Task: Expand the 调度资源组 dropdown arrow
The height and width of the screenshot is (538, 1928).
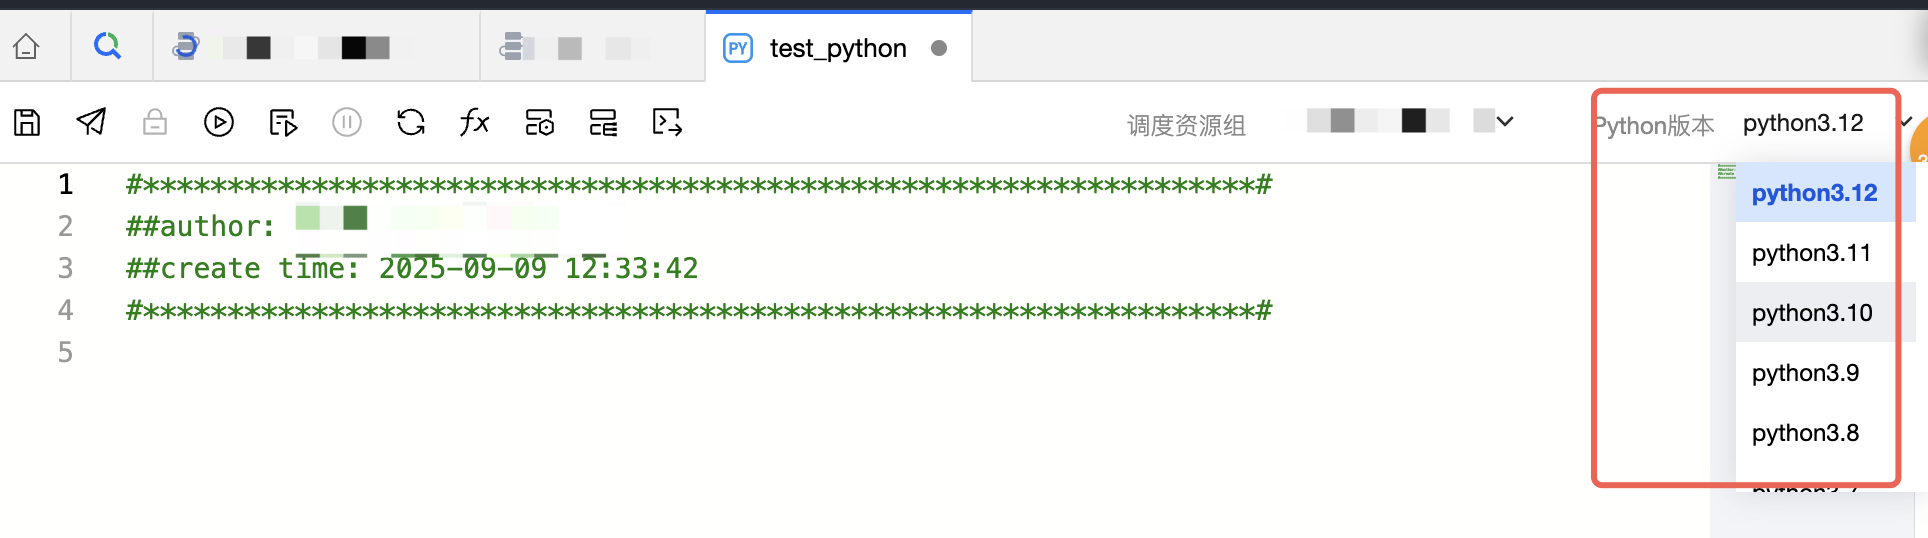Action: pyautogui.click(x=1505, y=121)
